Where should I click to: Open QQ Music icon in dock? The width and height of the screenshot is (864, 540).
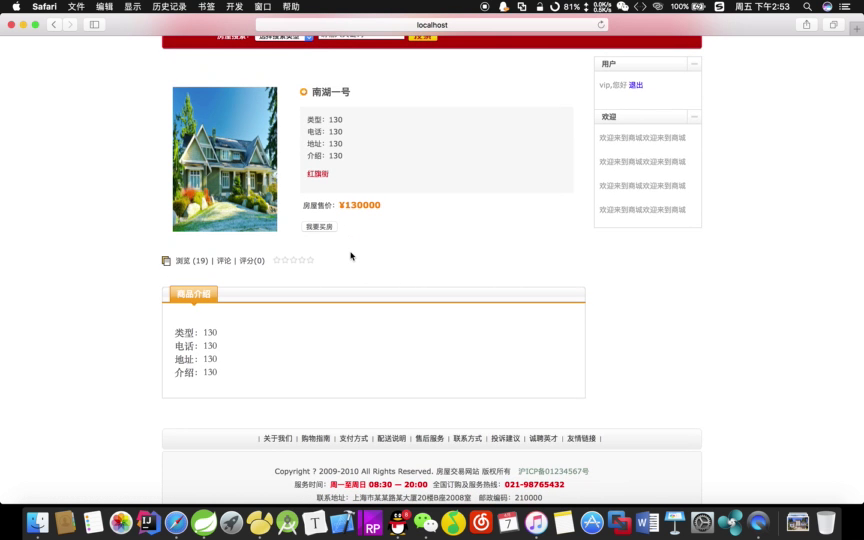(453, 522)
